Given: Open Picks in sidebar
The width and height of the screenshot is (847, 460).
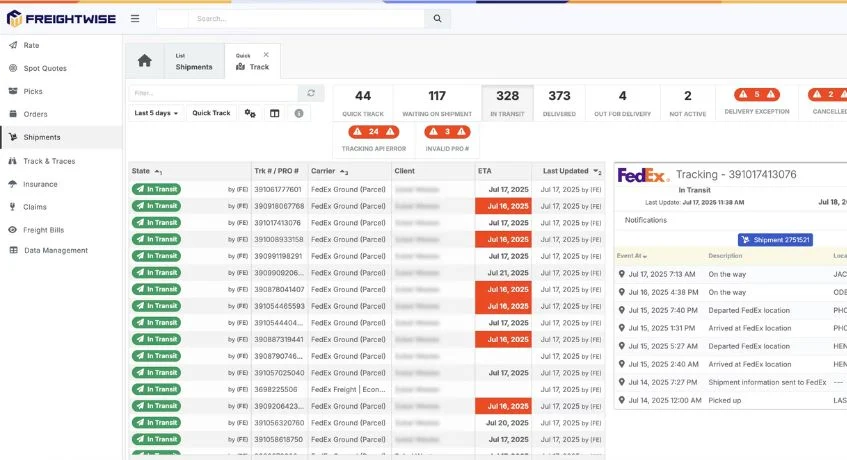Looking at the screenshot, I should point(33,91).
